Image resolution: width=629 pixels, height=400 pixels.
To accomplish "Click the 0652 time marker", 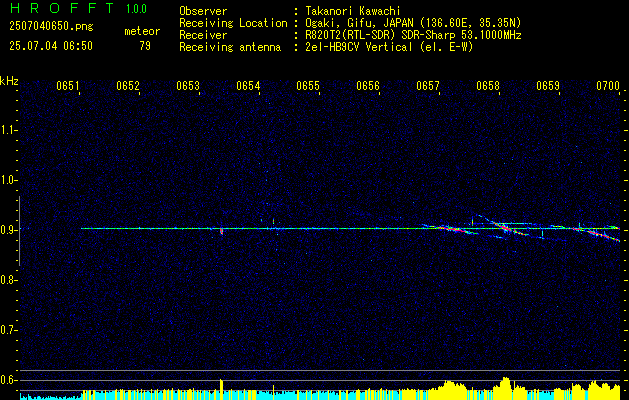I will [128, 86].
